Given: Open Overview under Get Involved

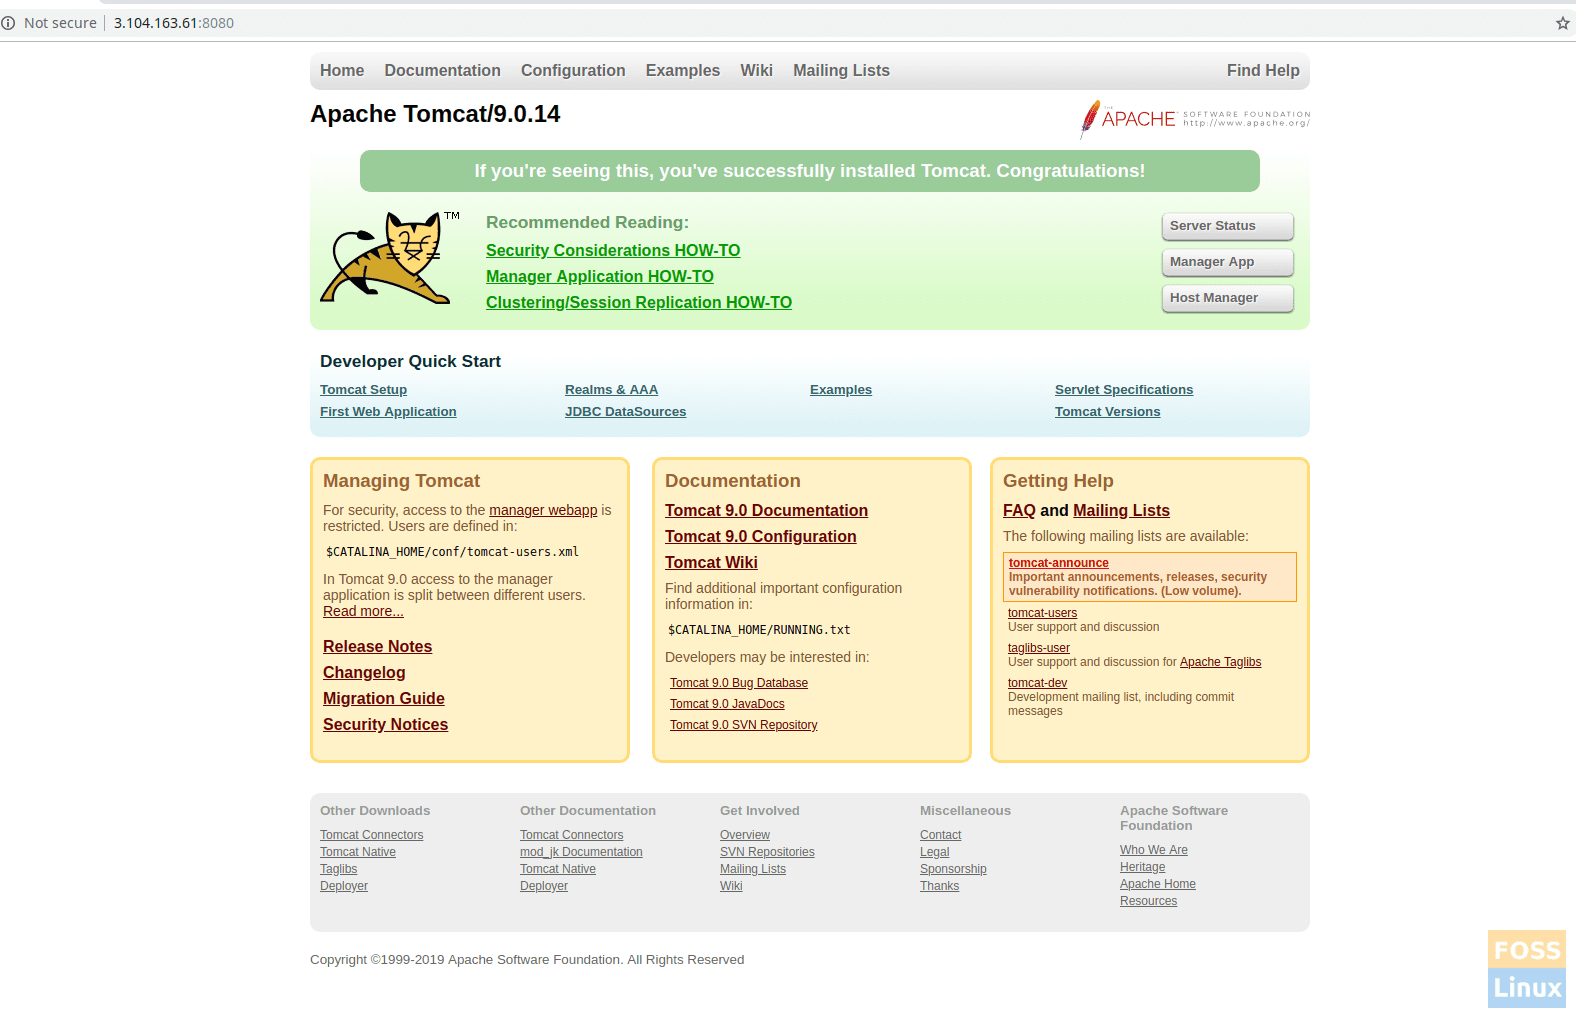Looking at the screenshot, I should (745, 835).
